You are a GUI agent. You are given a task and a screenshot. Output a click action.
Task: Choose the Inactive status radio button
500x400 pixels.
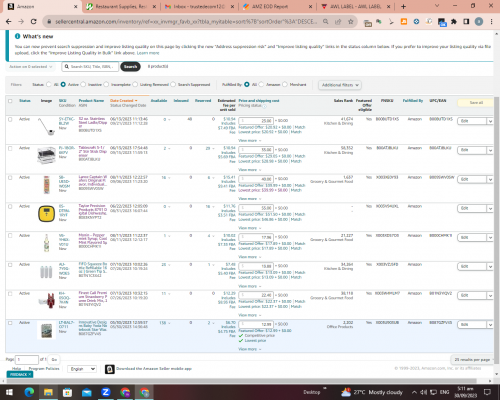(x=83, y=85)
